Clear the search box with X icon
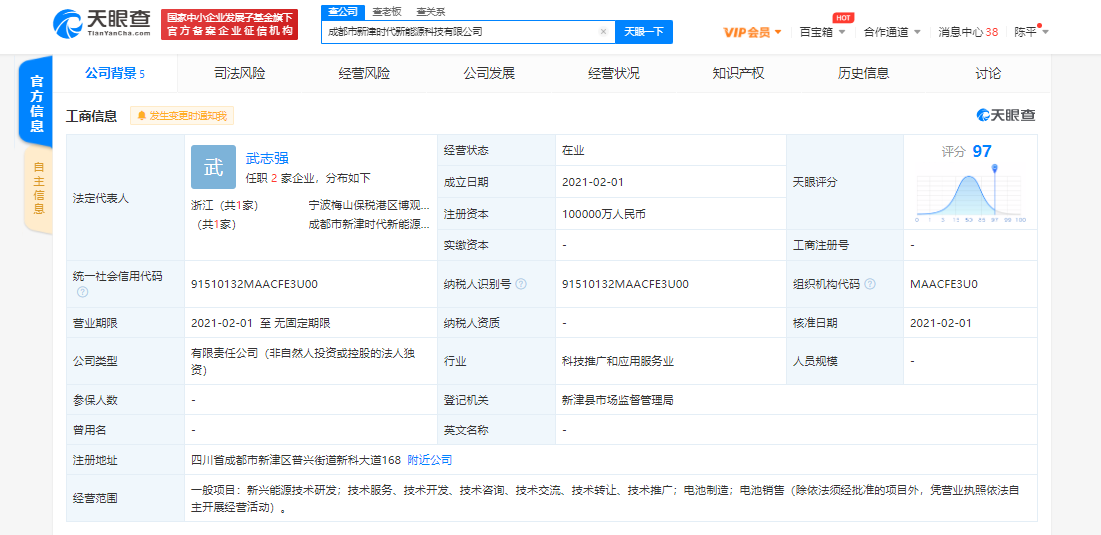 point(603,32)
